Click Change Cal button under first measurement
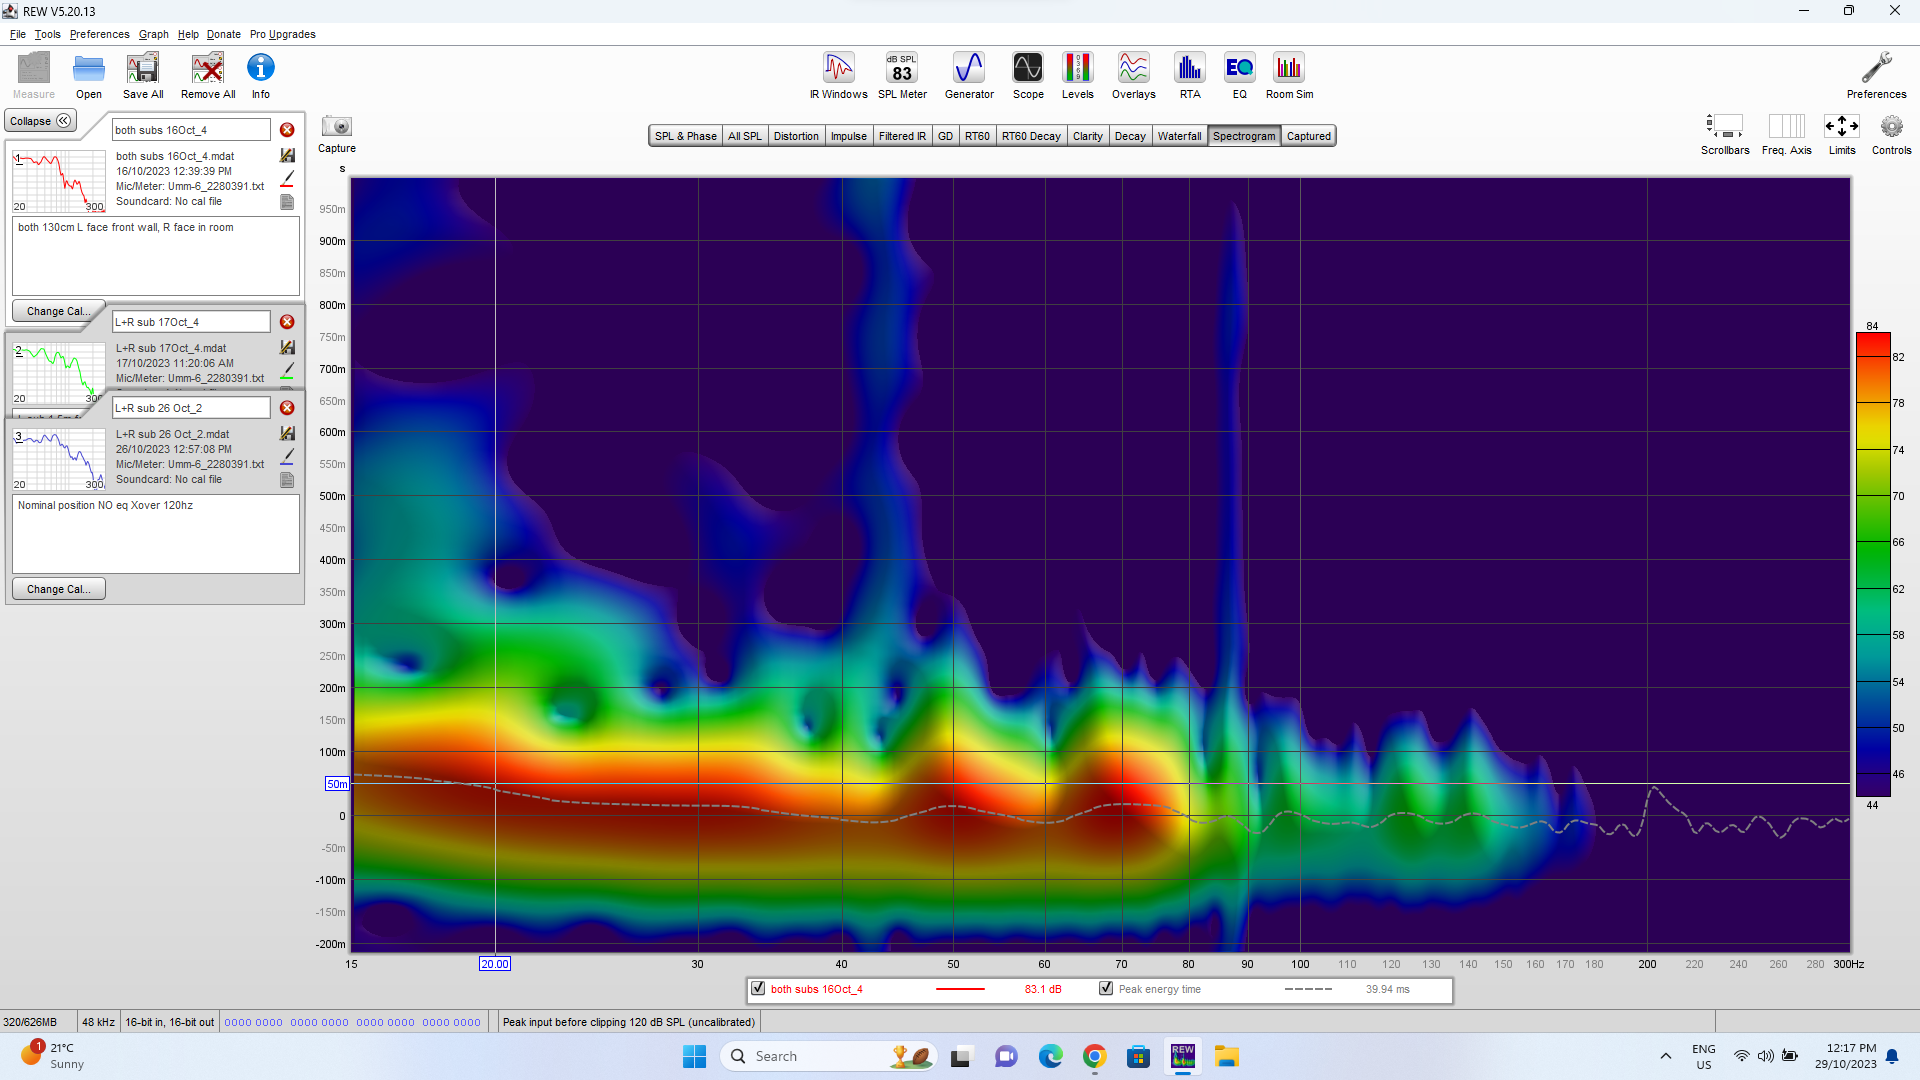 [58, 311]
